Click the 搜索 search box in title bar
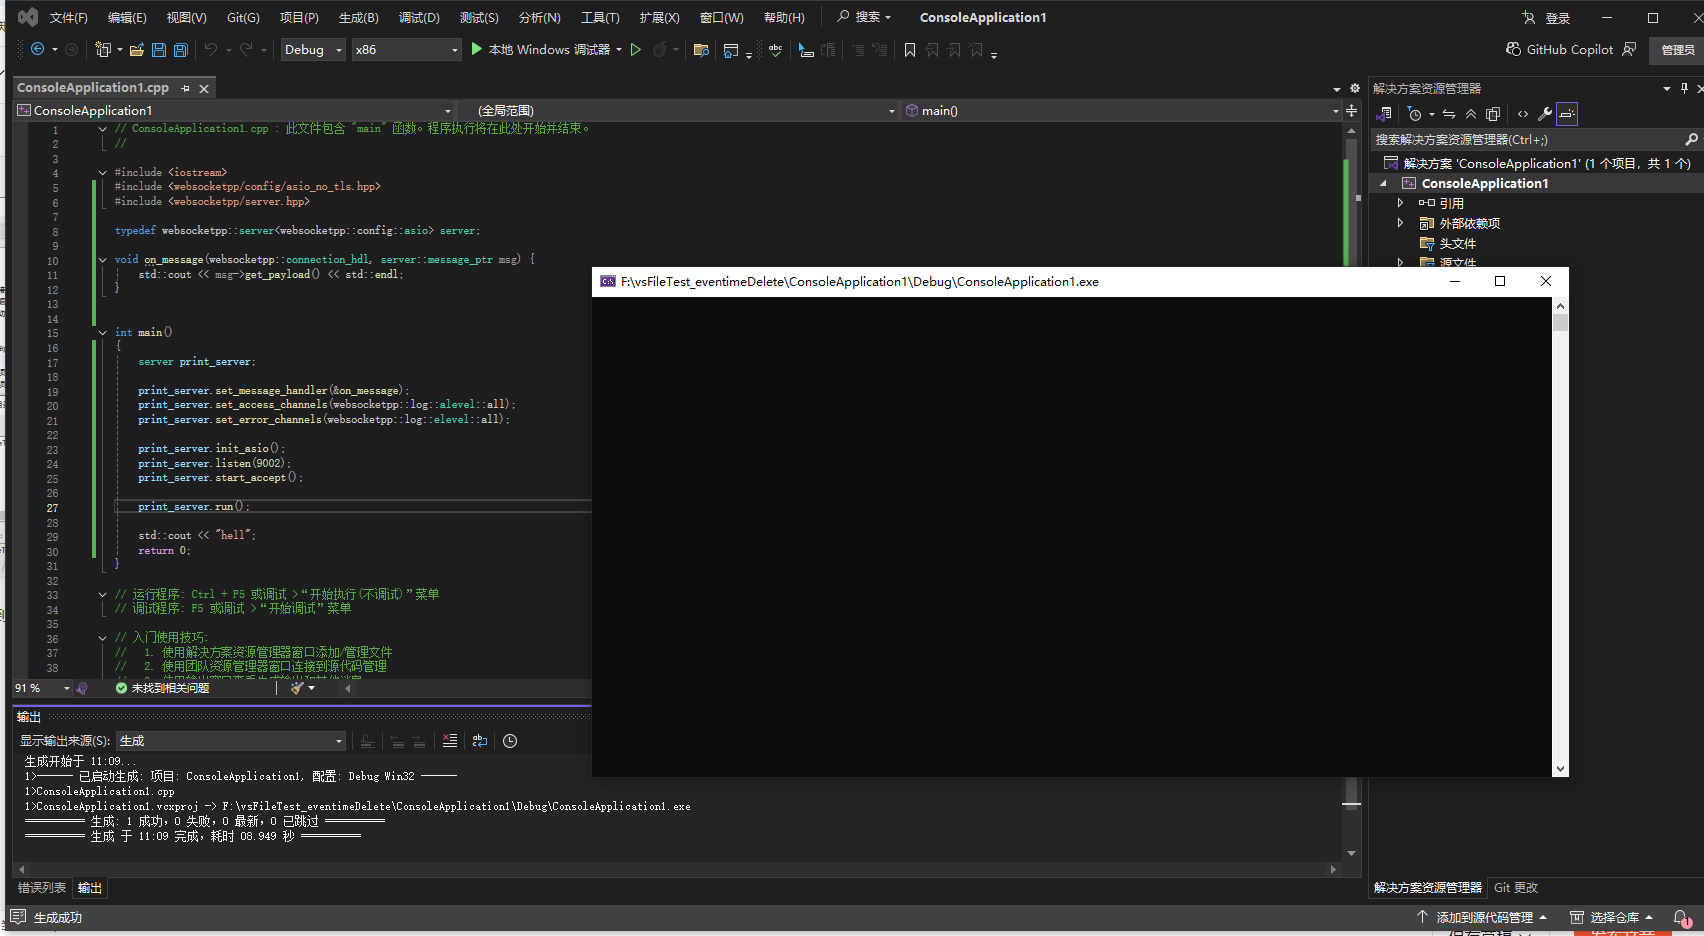The image size is (1704, 936). (x=864, y=17)
